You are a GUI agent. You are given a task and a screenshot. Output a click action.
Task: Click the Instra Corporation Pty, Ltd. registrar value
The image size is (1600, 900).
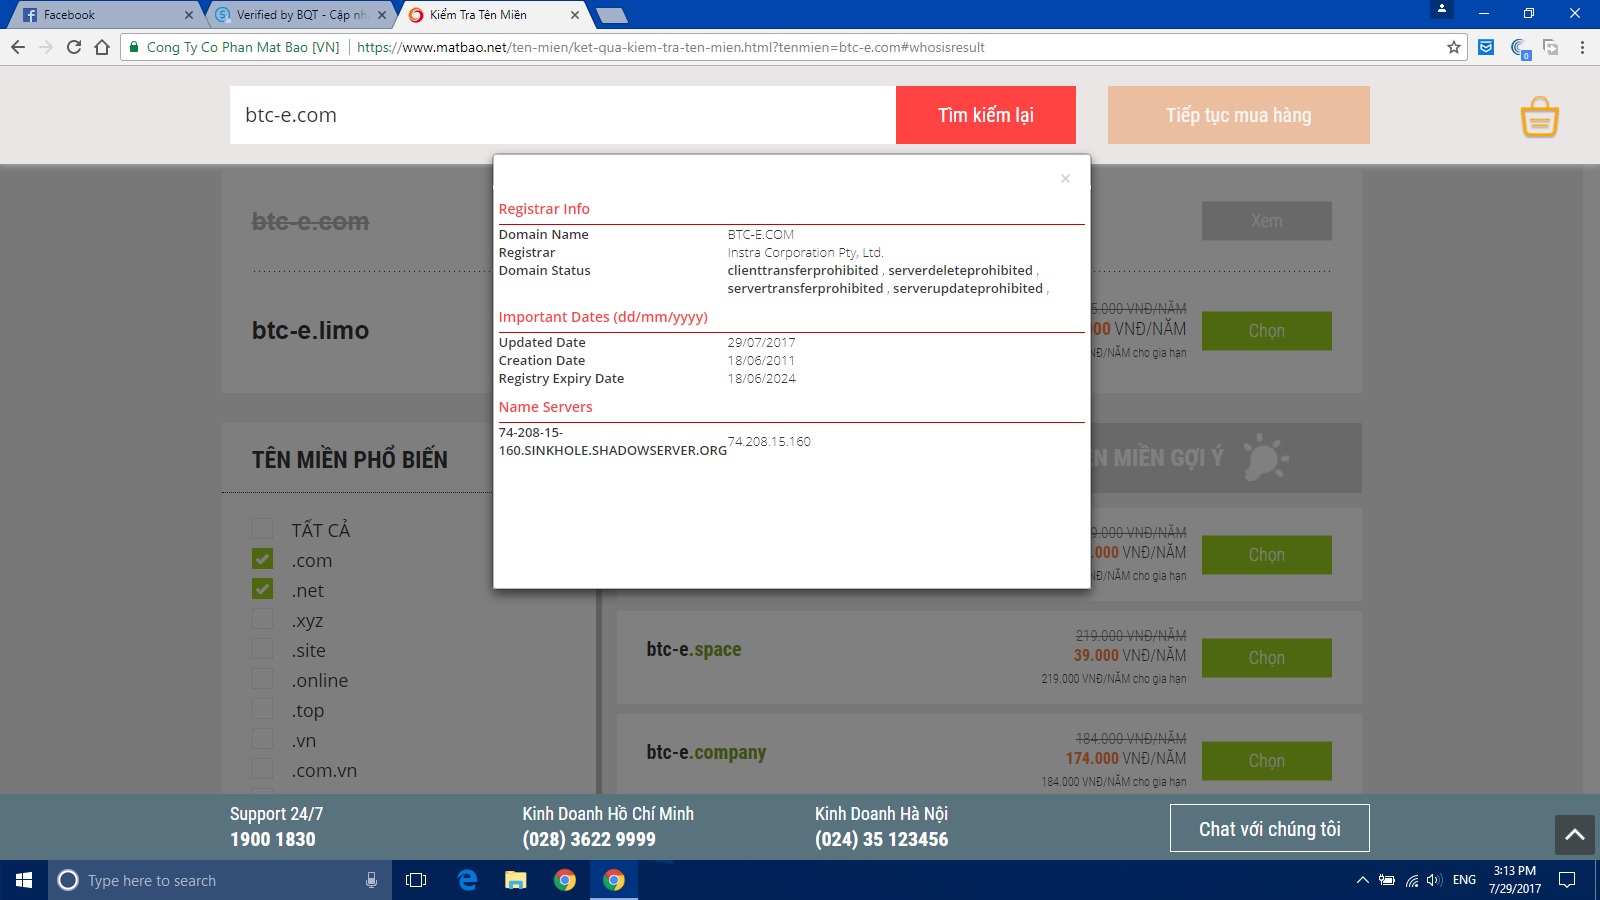click(806, 253)
